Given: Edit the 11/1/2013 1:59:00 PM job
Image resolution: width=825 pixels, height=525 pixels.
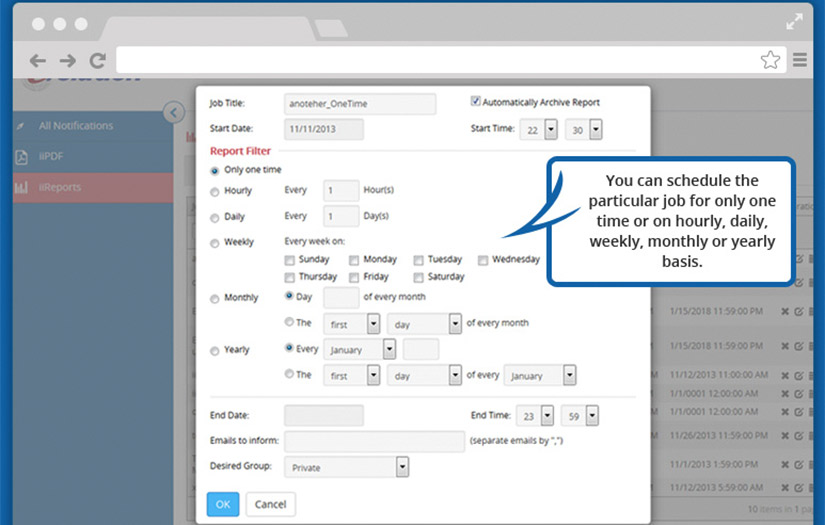Looking at the screenshot, I should (x=799, y=465).
